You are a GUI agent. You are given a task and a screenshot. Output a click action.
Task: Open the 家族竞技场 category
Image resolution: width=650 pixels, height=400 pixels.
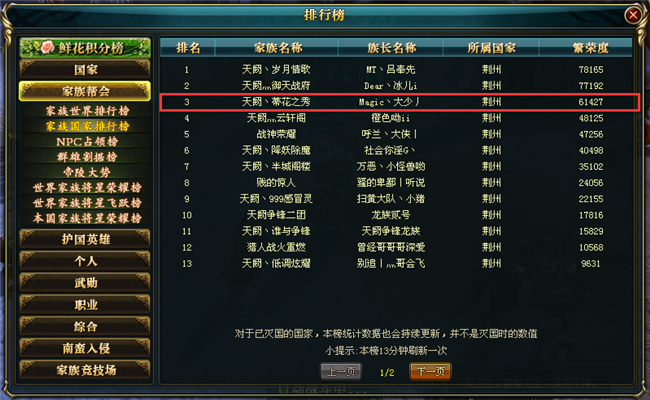[x=85, y=370]
